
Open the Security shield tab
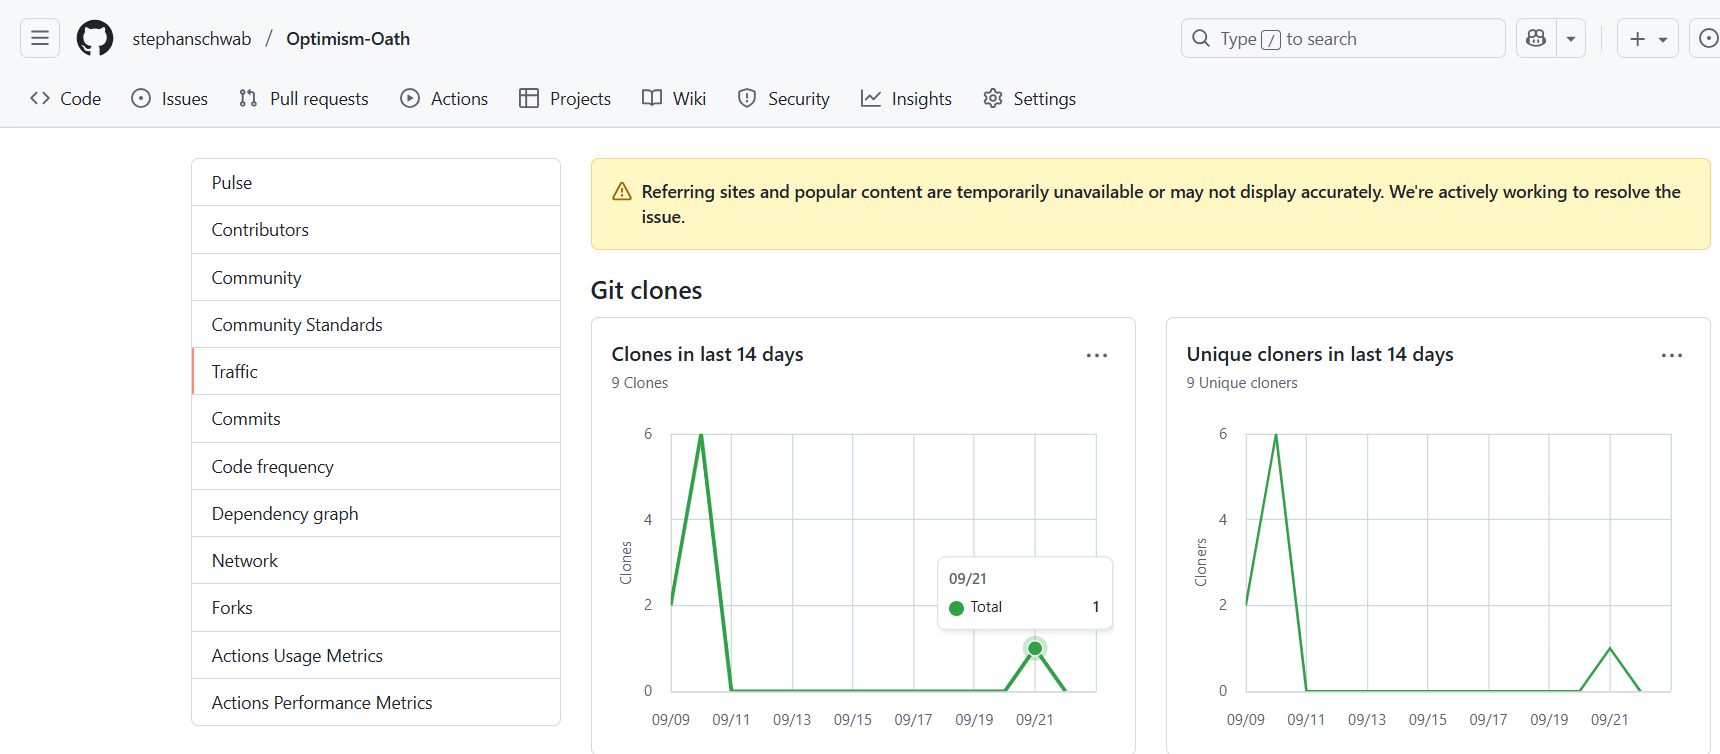784,99
